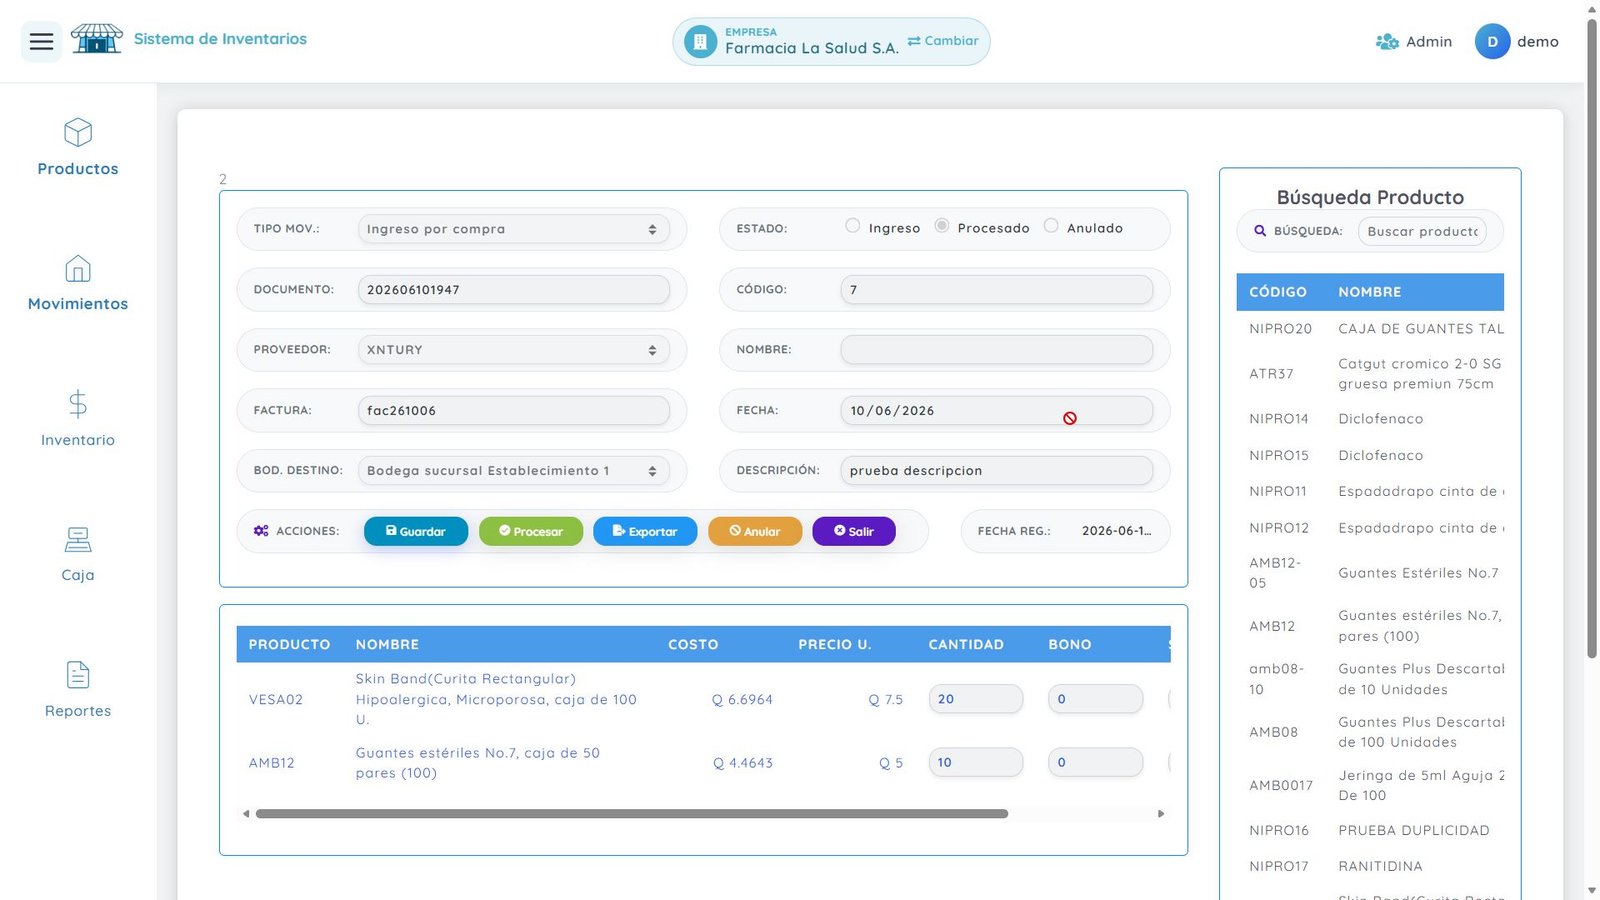Click the Sistema de Inventarios title
This screenshot has height=900, width=1600.
tap(220, 39)
